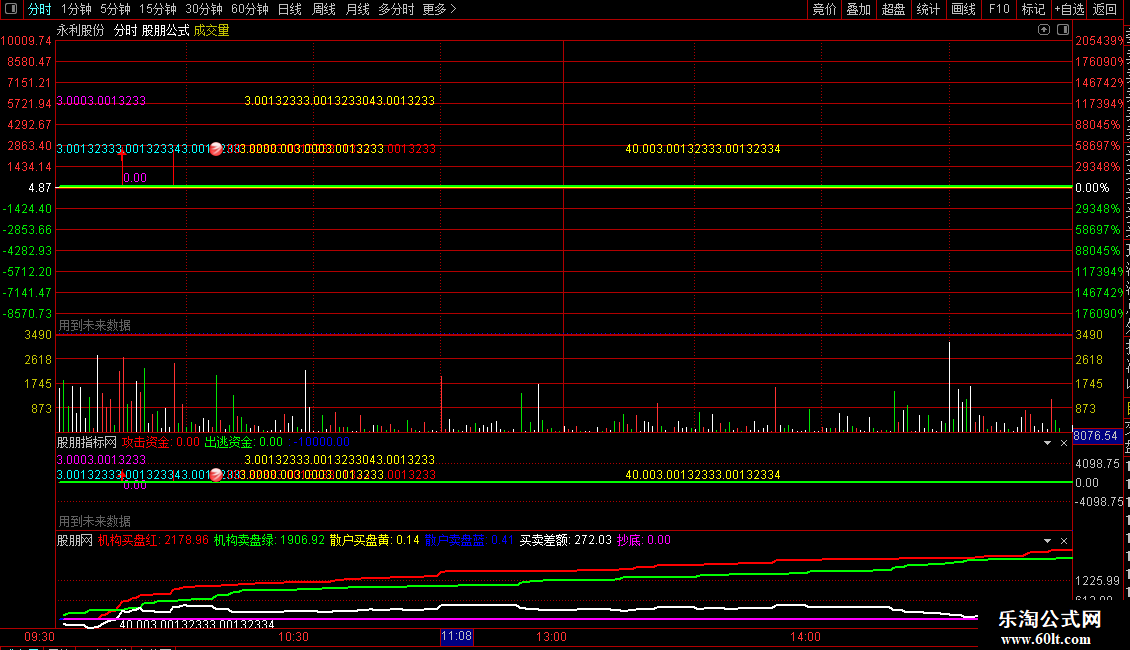Open F10 company info
The width and height of the screenshot is (1130, 650).
(x=999, y=9)
